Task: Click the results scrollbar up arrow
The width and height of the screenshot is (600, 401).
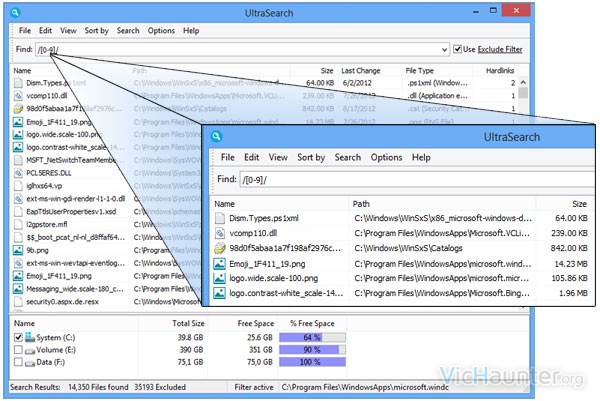Action: [x=523, y=83]
